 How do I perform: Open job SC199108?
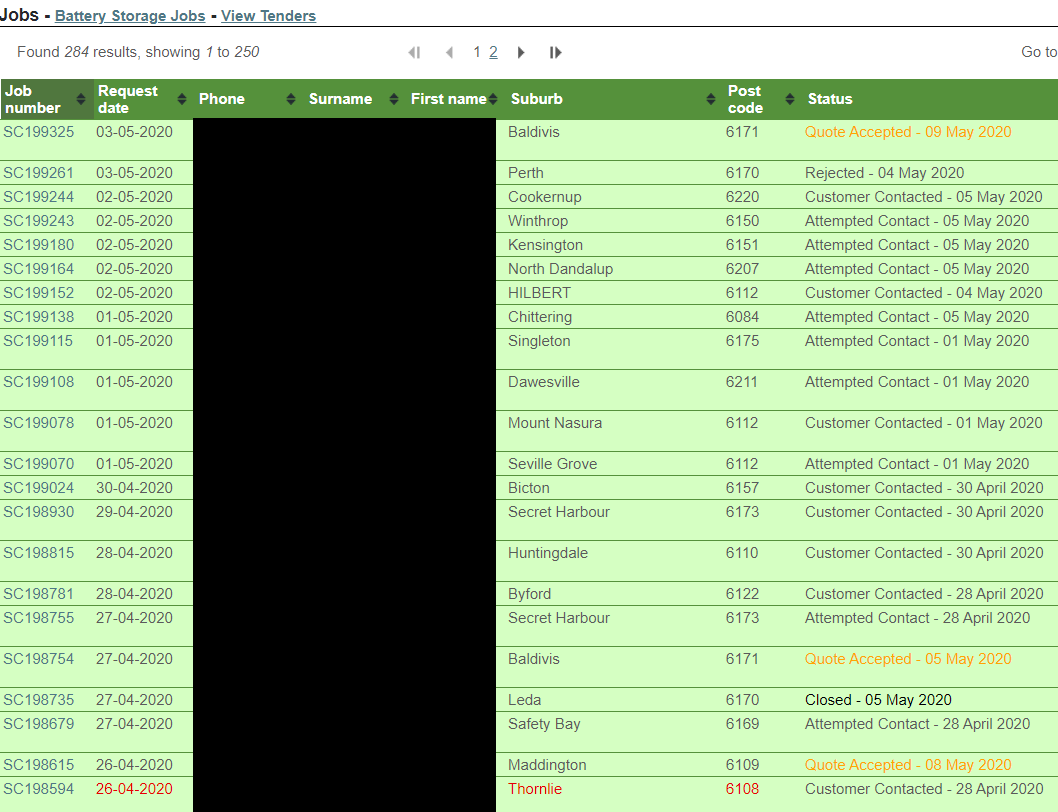tap(38, 382)
